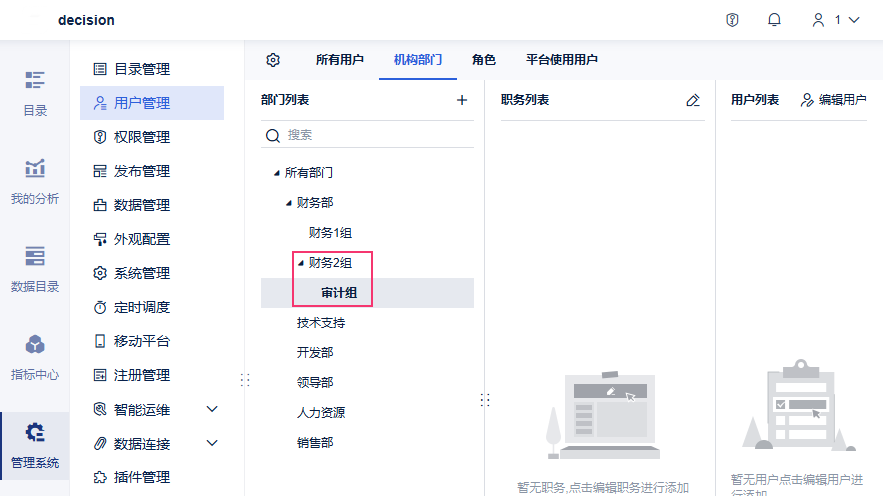The width and height of the screenshot is (883, 496).
Task: Click the 插件管理 menu label
Action: (x=142, y=477)
